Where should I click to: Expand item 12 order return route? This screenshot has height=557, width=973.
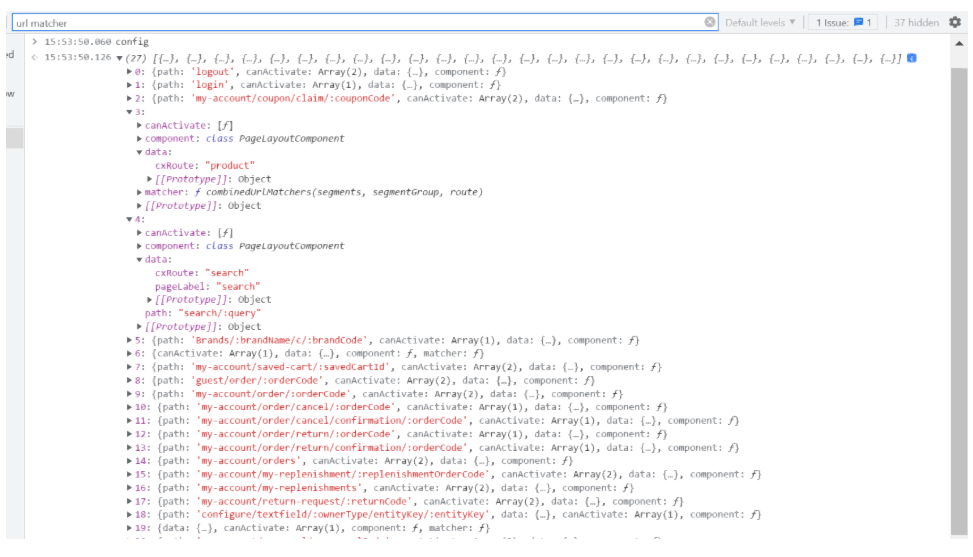click(129, 435)
